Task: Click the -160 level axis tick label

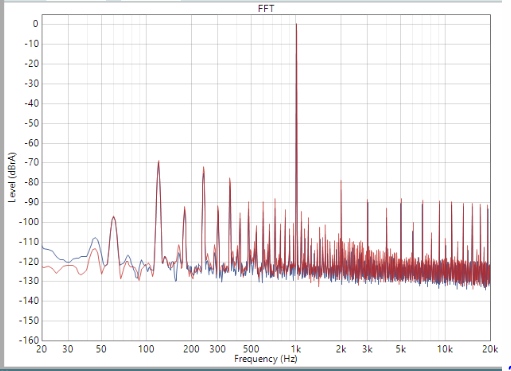Action: click(x=29, y=340)
